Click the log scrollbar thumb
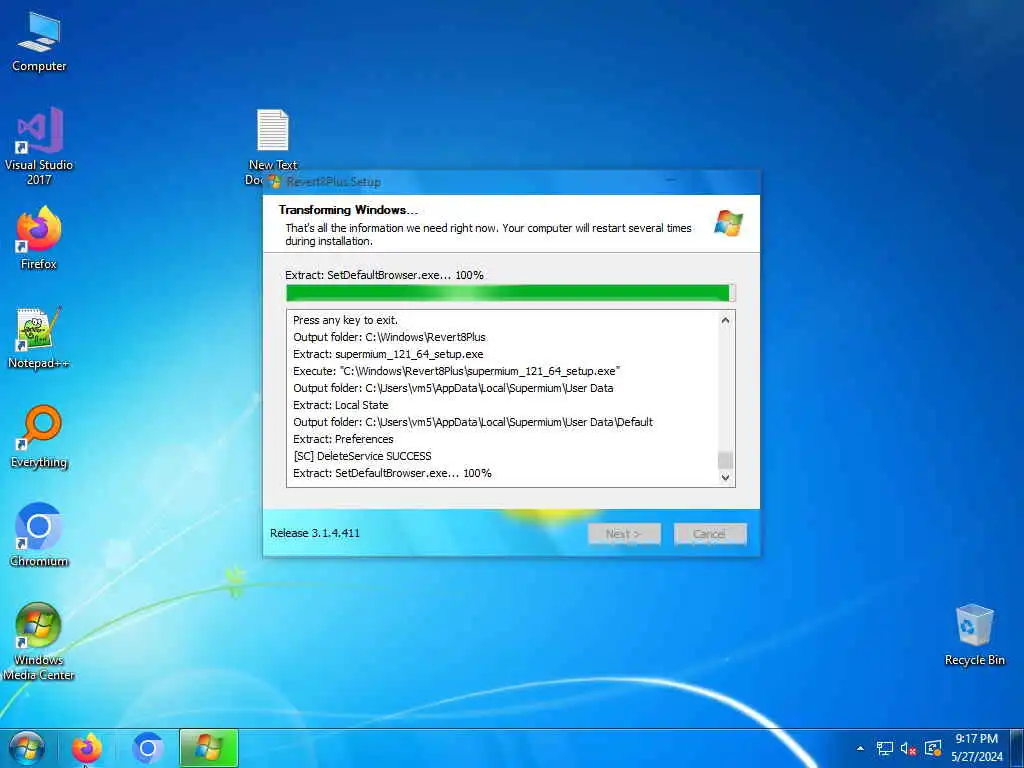1024x768 pixels. 725,460
